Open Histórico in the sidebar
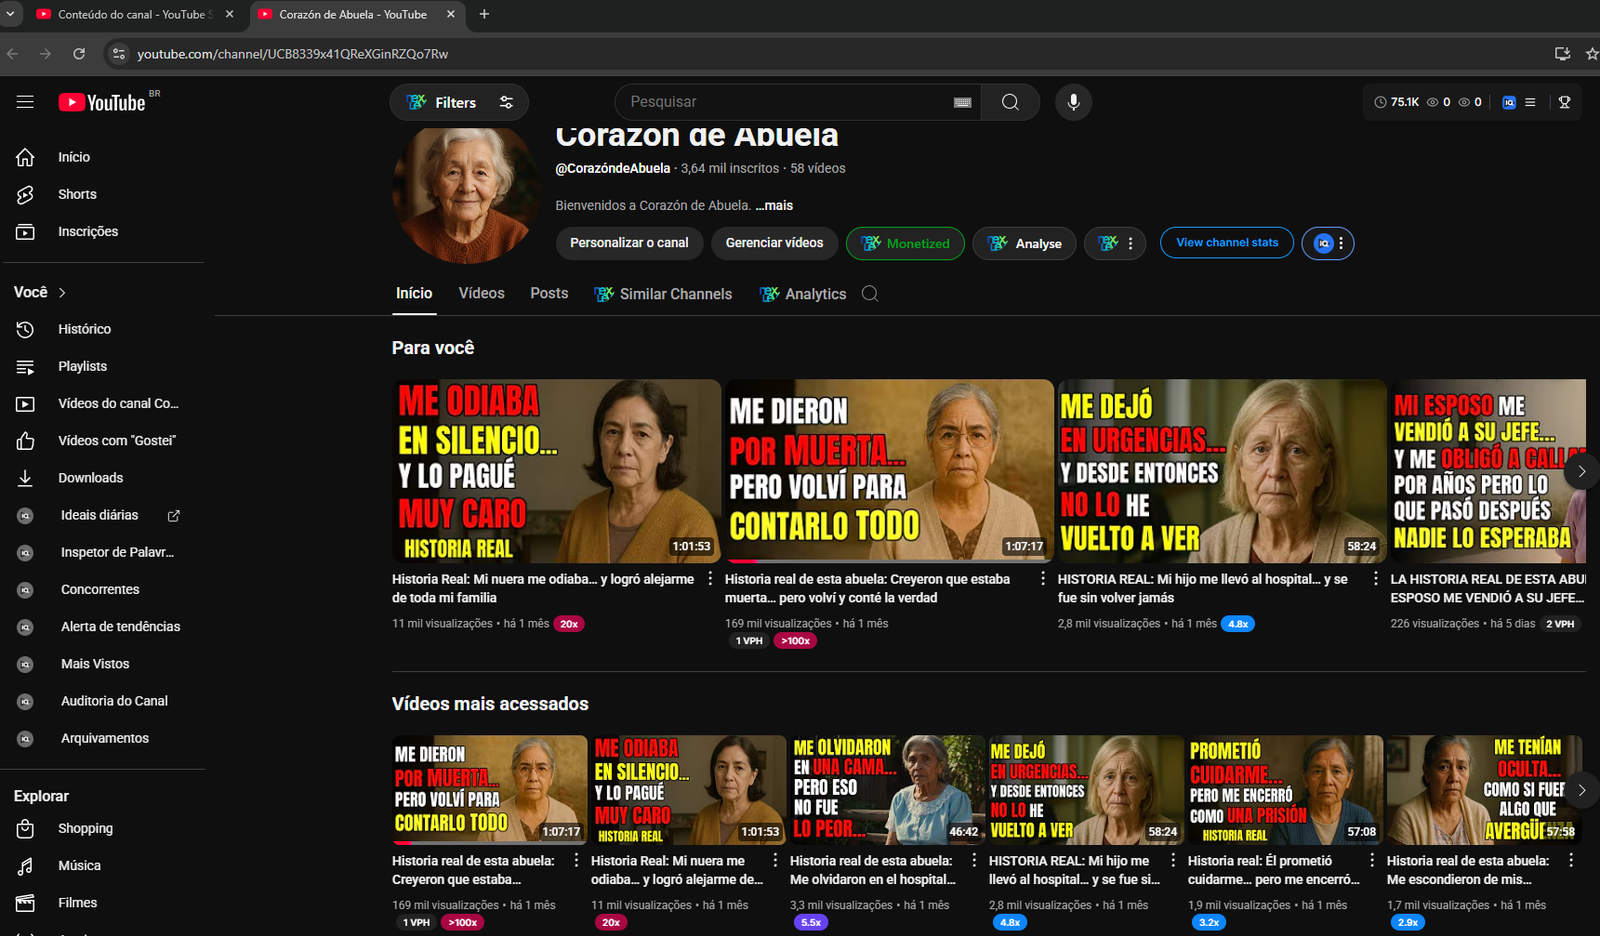1600x936 pixels. click(x=84, y=329)
